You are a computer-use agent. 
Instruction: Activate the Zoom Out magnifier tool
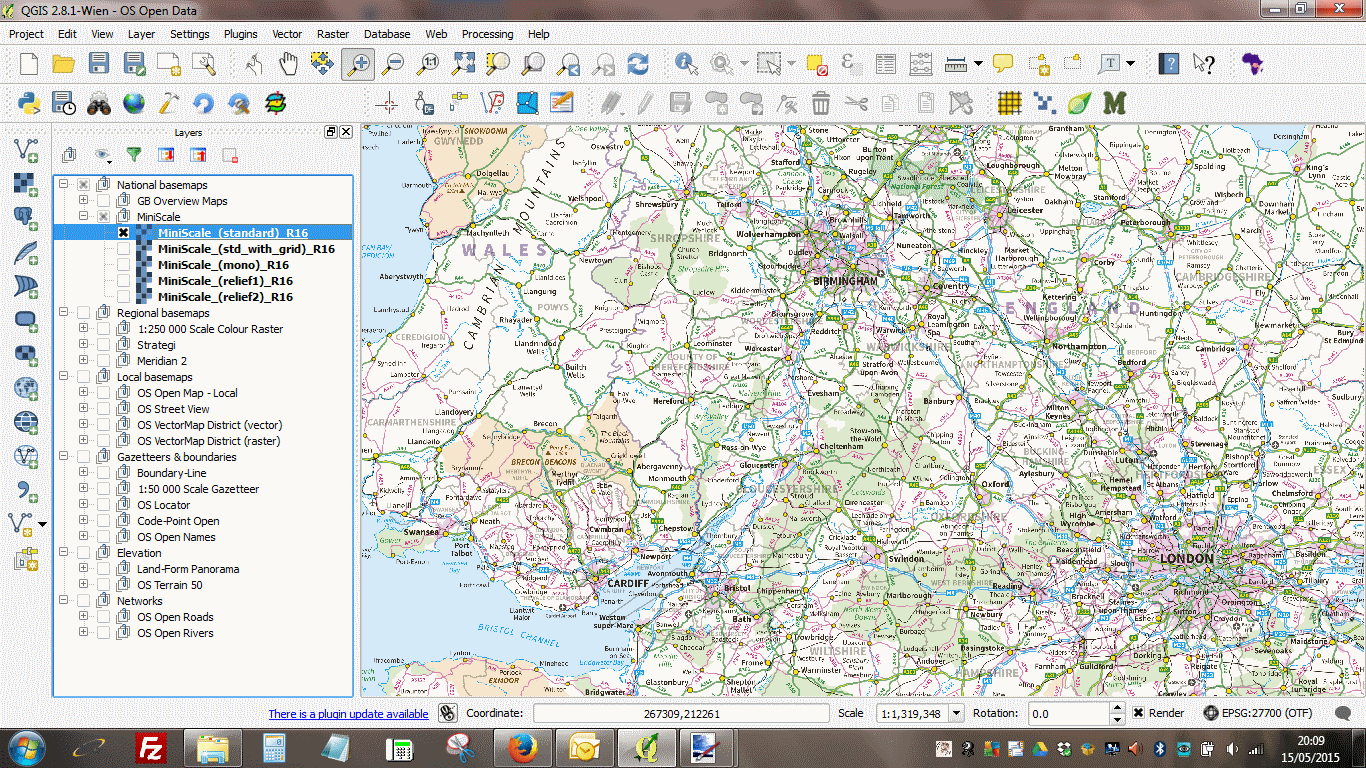393,64
